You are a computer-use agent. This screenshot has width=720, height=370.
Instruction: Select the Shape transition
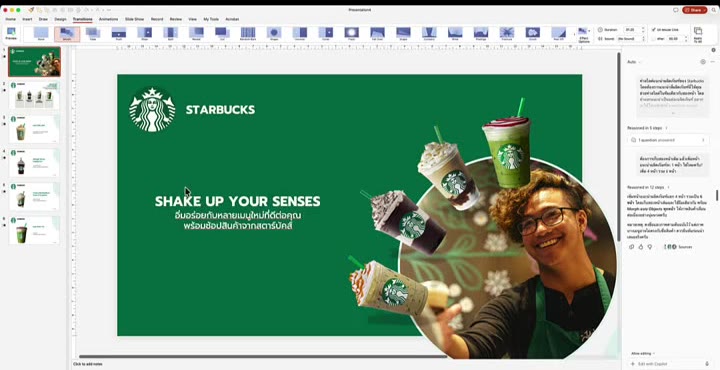pyautogui.click(x=274, y=34)
